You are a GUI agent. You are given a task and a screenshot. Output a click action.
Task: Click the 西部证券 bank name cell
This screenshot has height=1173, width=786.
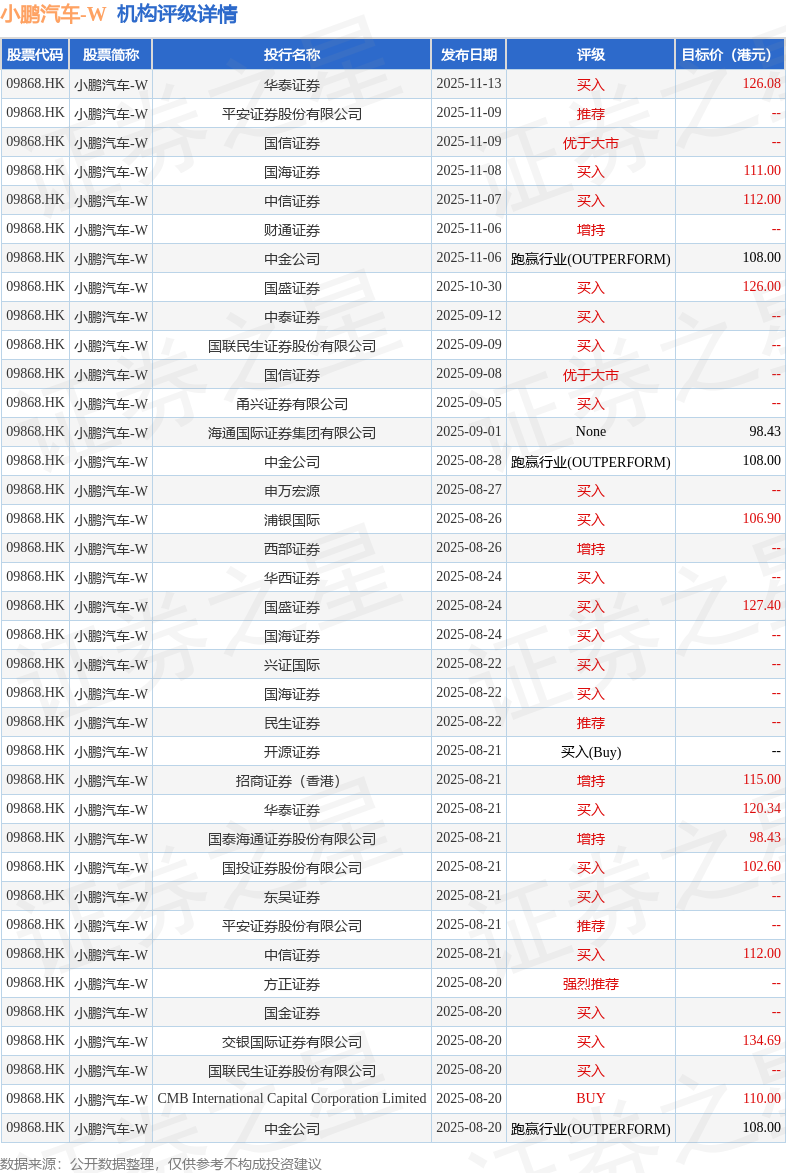[x=292, y=548]
